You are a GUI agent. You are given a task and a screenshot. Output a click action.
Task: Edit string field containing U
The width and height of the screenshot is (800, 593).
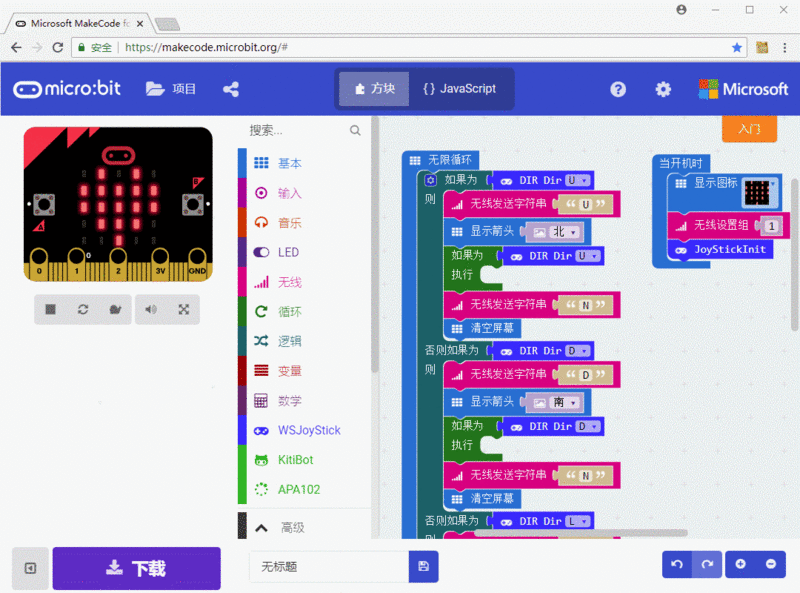586,205
